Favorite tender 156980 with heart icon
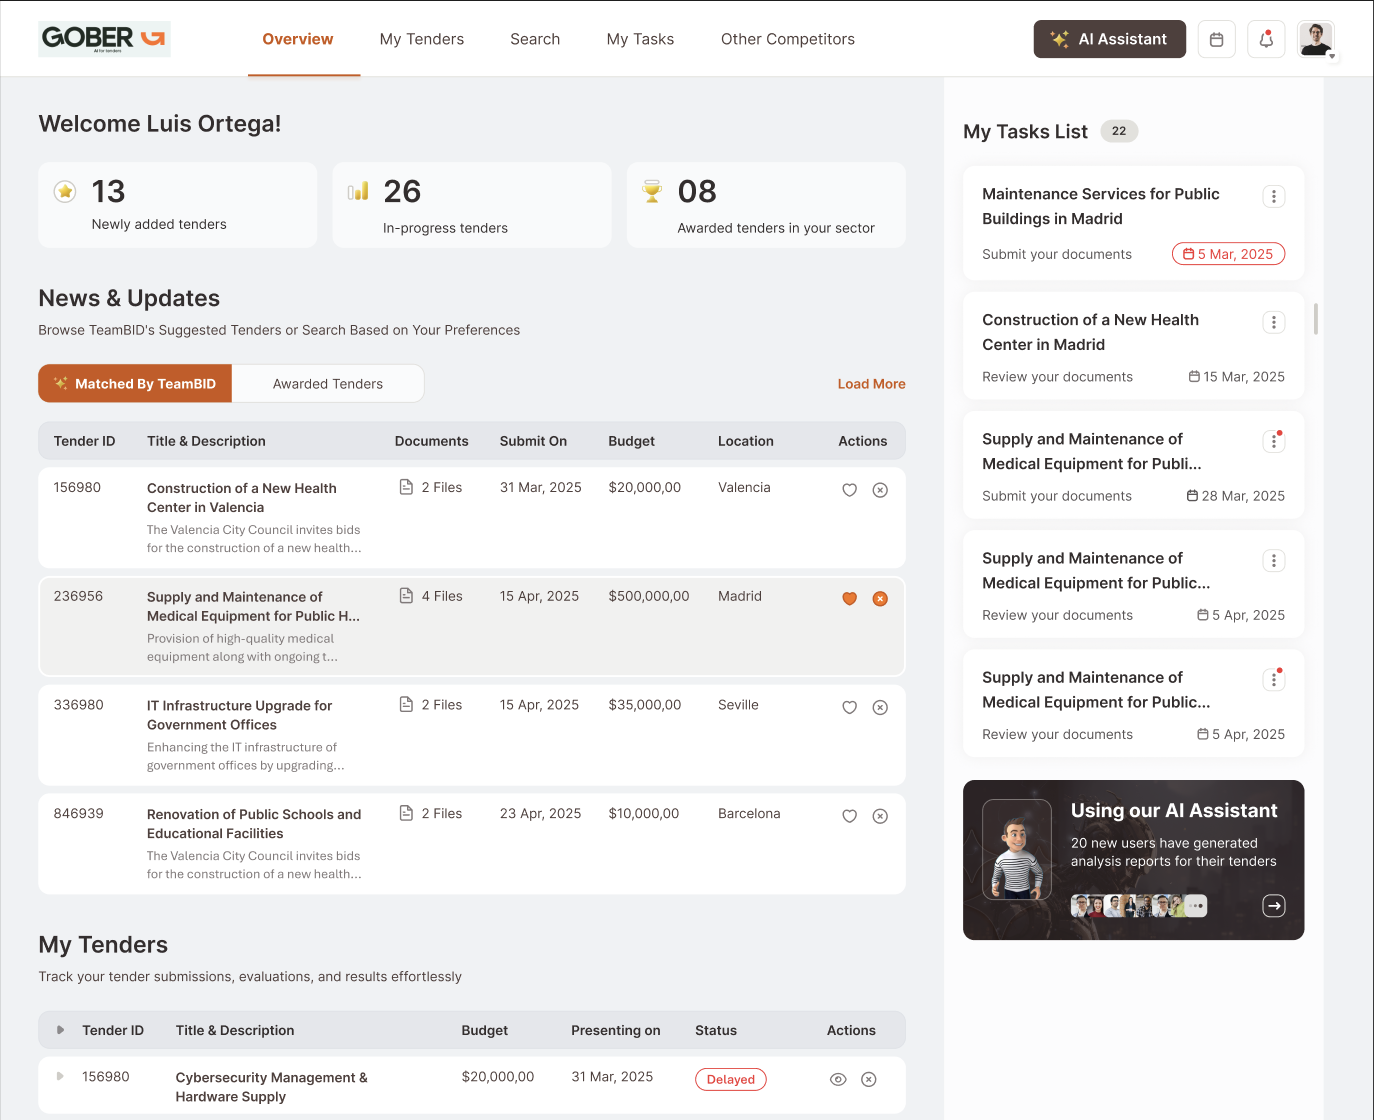 coord(849,490)
